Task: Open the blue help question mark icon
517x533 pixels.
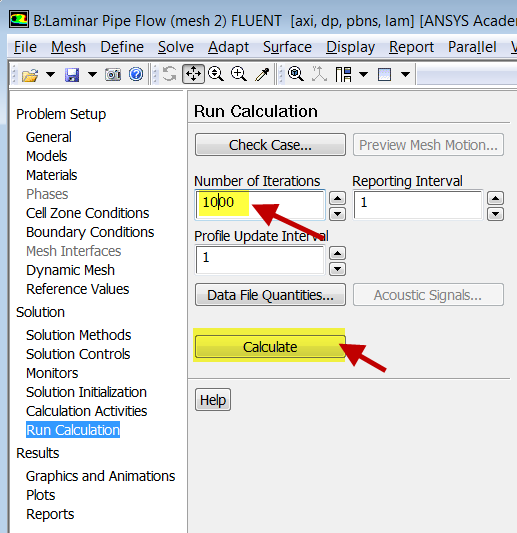Action: tap(136, 74)
